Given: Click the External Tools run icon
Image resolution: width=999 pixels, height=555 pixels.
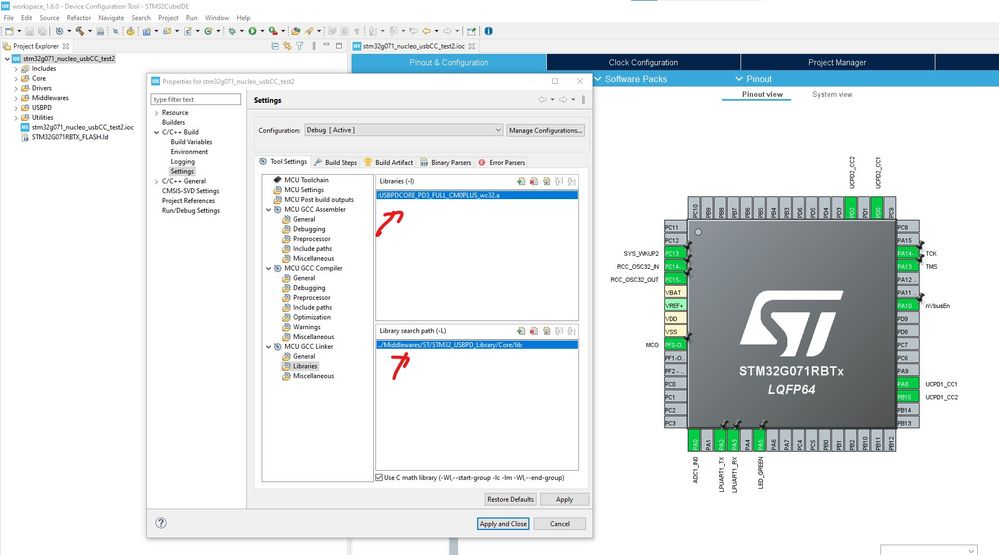Looking at the screenshot, I should tap(273, 31).
